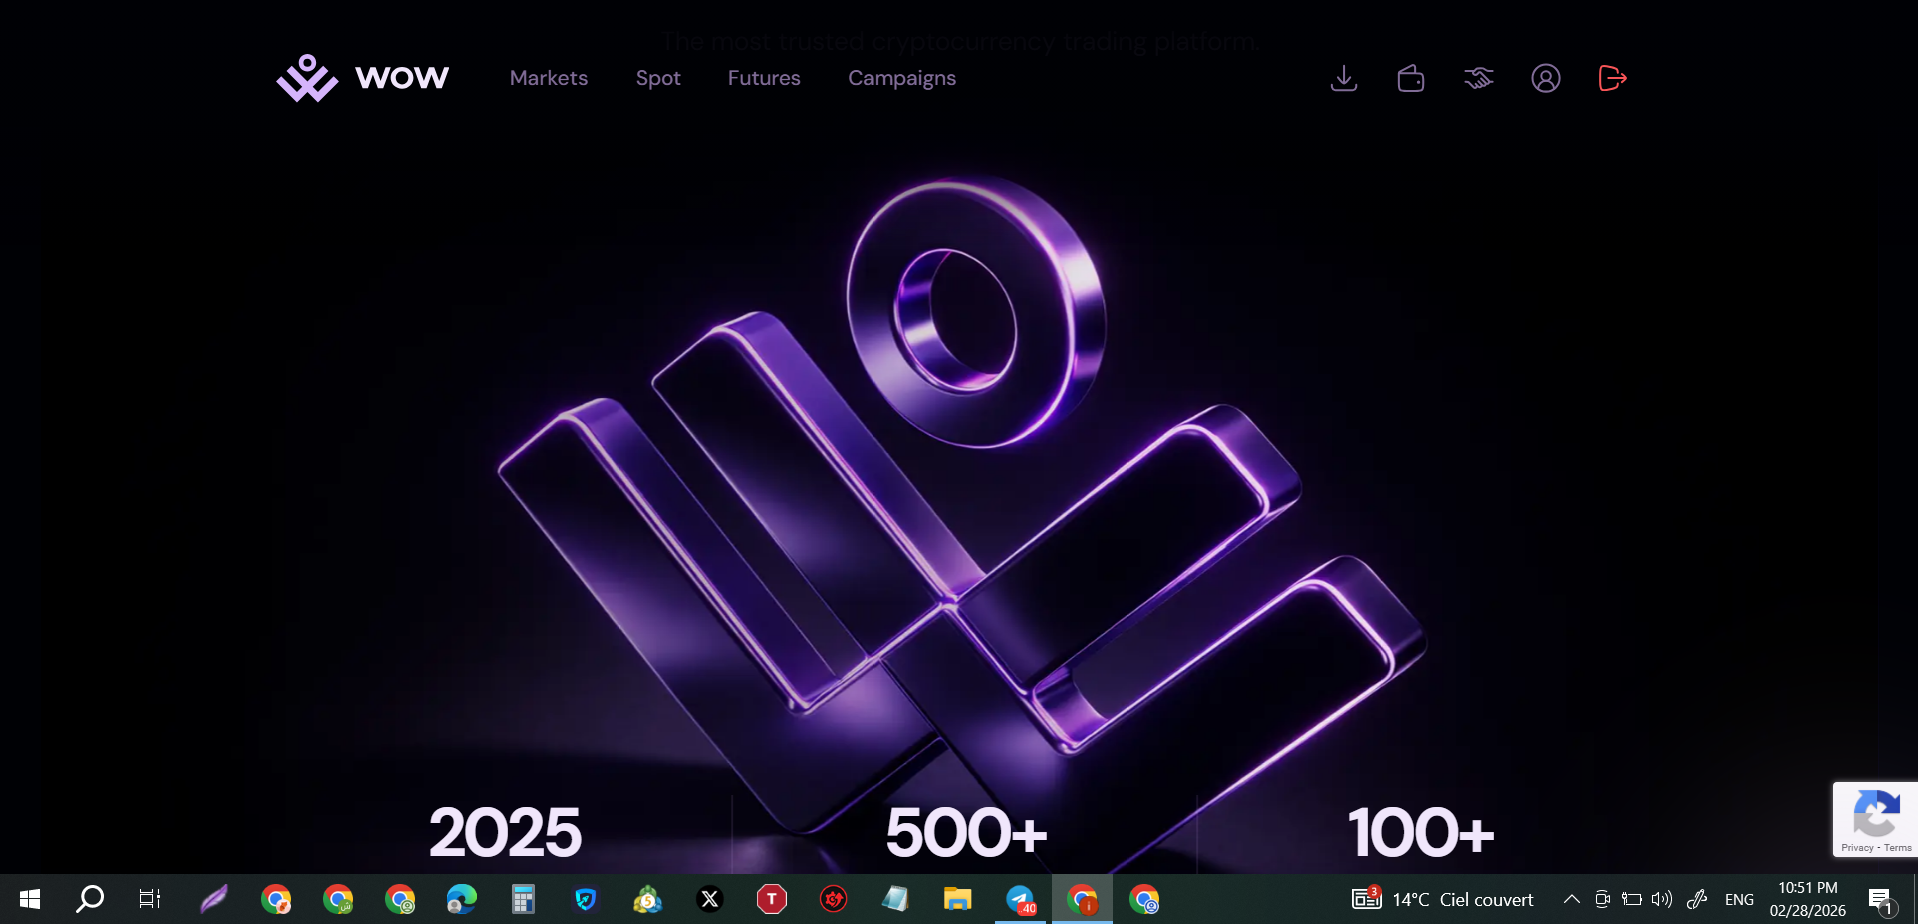Screen dimensions: 1918x924
Task: Open the Markets menu item
Action: tap(549, 78)
